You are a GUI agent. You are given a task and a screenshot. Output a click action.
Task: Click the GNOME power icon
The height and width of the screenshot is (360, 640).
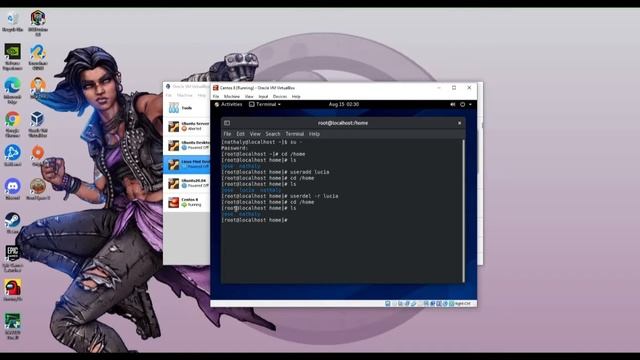coord(462,104)
